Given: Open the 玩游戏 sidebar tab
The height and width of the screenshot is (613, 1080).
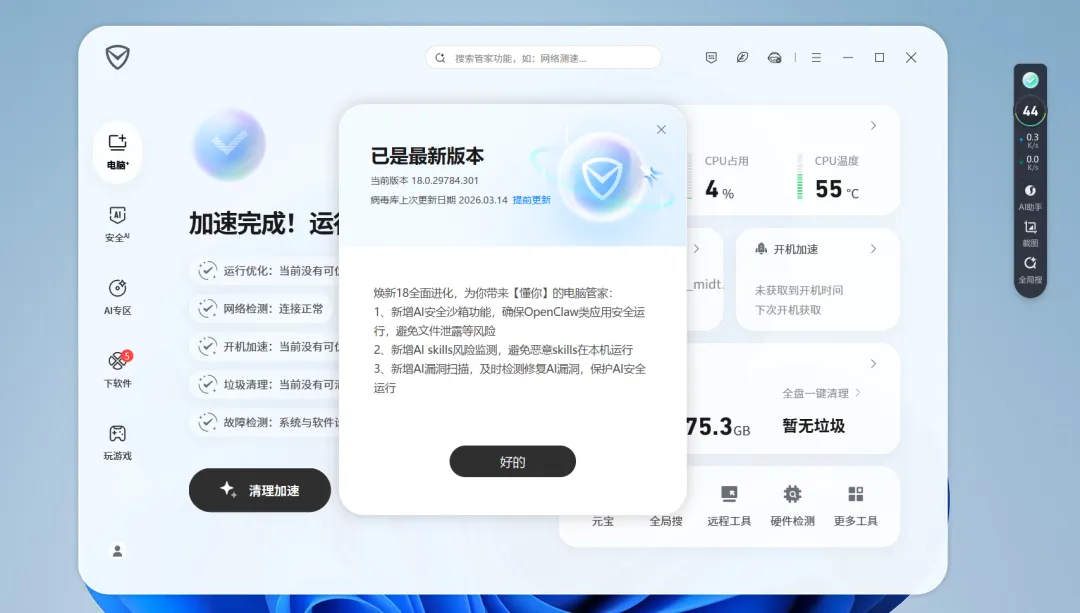Looking at the screenshot, I should point(118,442).
